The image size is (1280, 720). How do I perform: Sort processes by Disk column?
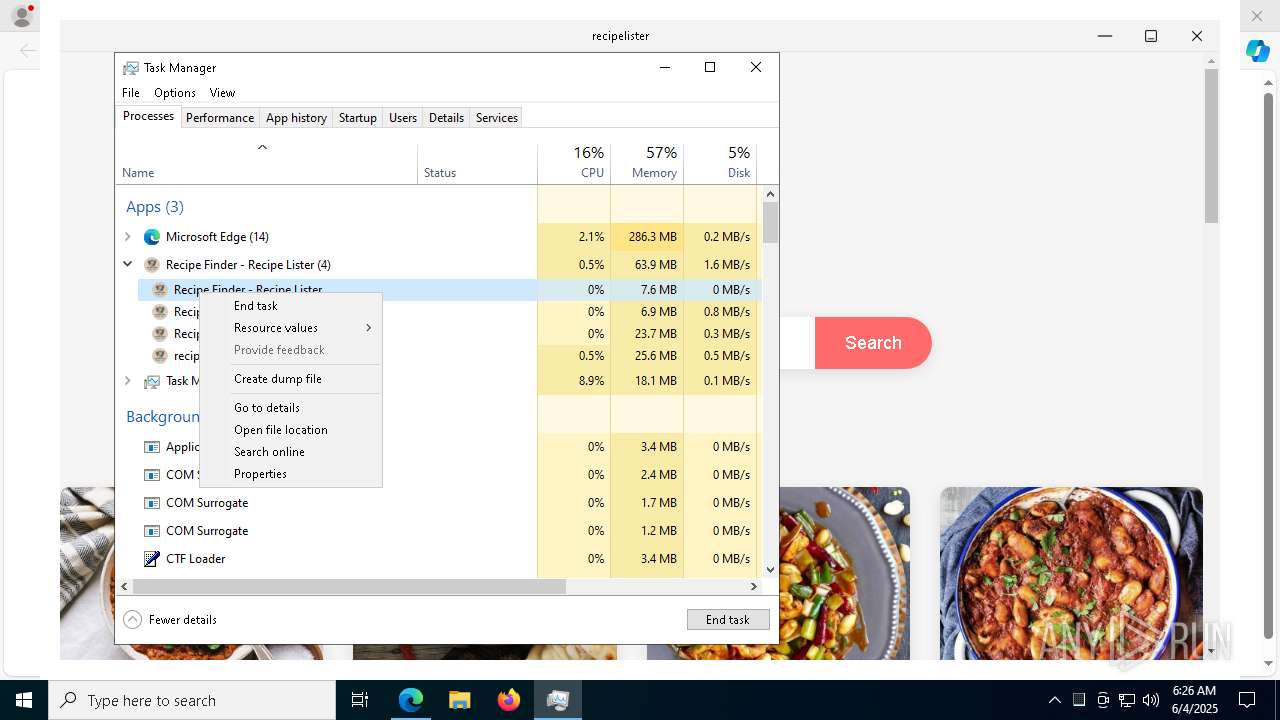(720, 162)
